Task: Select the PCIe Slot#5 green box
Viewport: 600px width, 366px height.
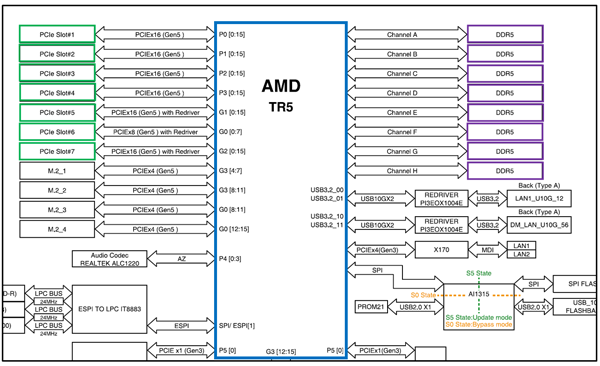Action: tap(57, 113)
